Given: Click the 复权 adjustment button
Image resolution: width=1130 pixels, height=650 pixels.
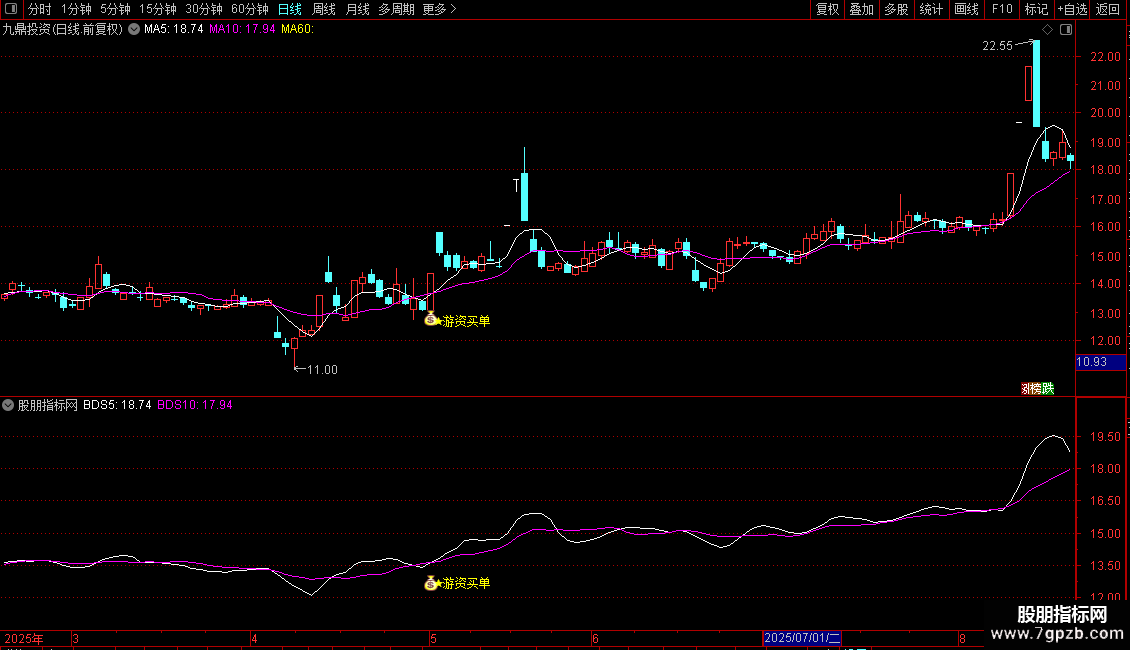Looking at the screenshot, I should point(827,9).
